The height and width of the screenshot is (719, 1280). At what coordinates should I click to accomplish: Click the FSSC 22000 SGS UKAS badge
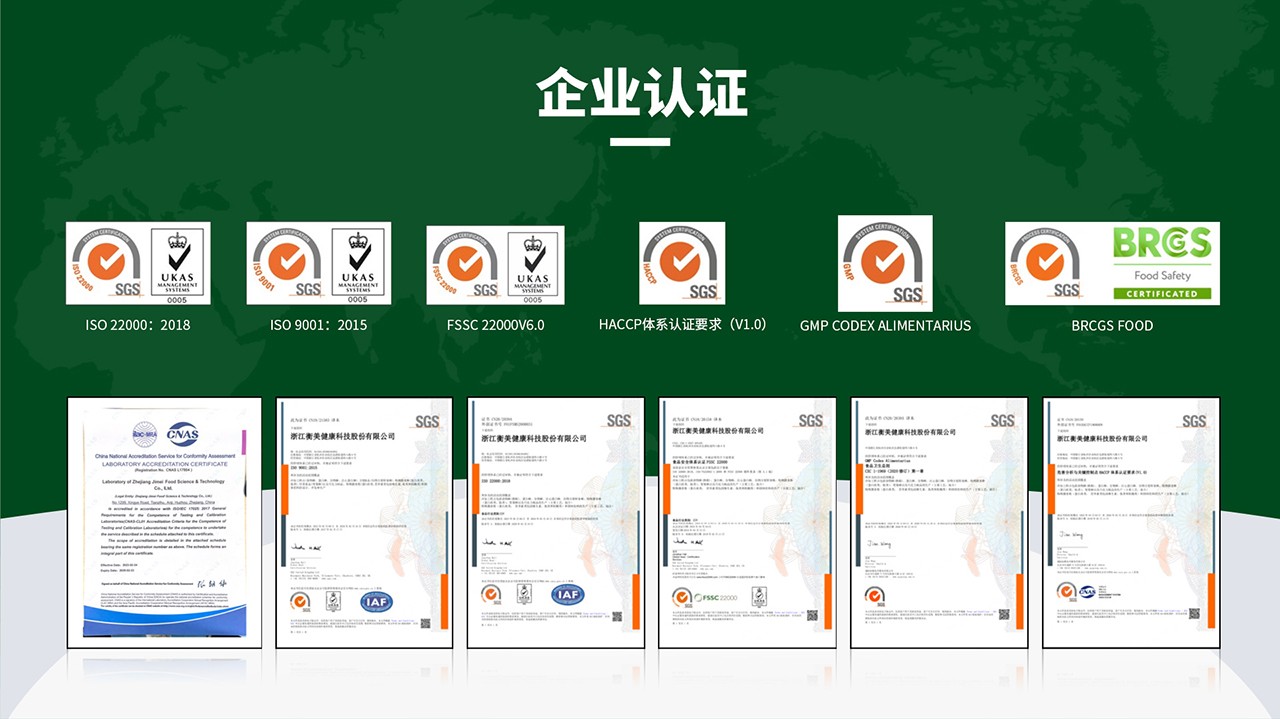[x=495, y=265]
